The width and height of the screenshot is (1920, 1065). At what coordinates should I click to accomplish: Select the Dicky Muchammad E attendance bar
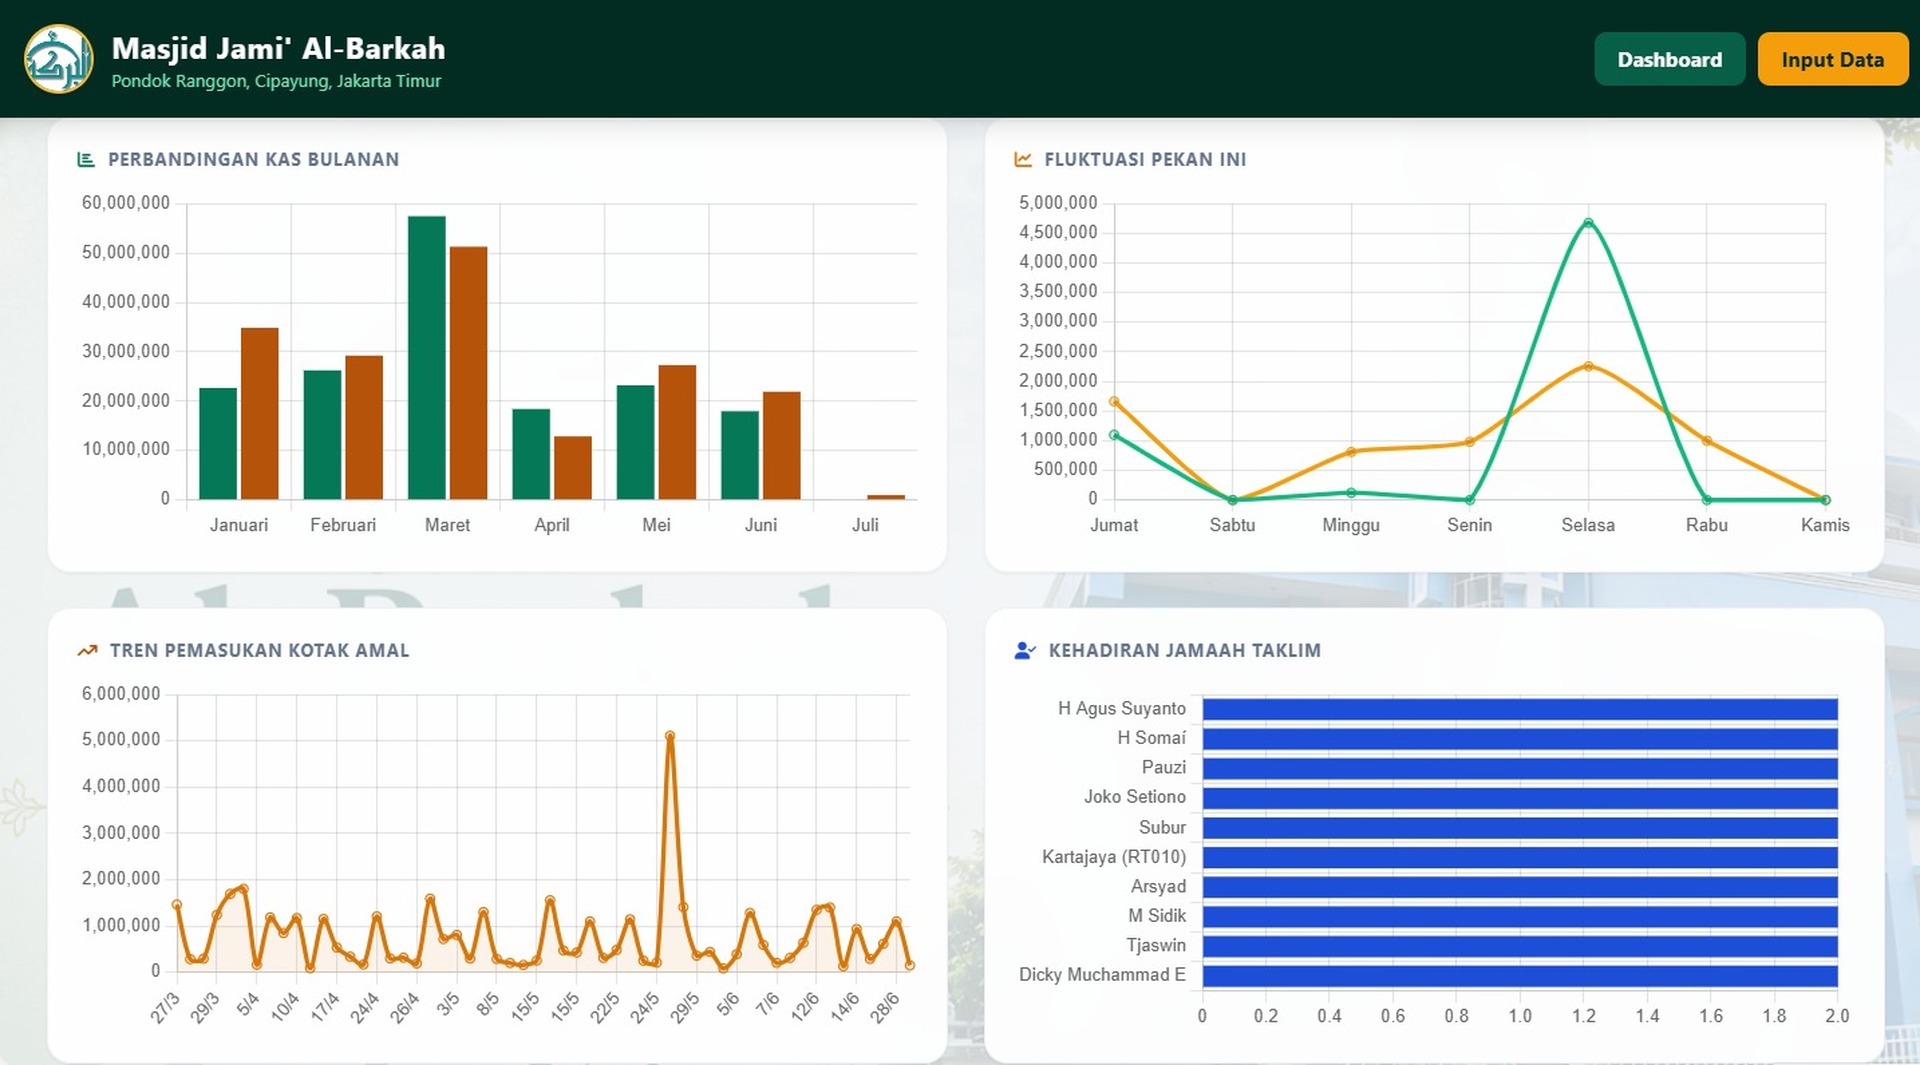click(1520, 975)
